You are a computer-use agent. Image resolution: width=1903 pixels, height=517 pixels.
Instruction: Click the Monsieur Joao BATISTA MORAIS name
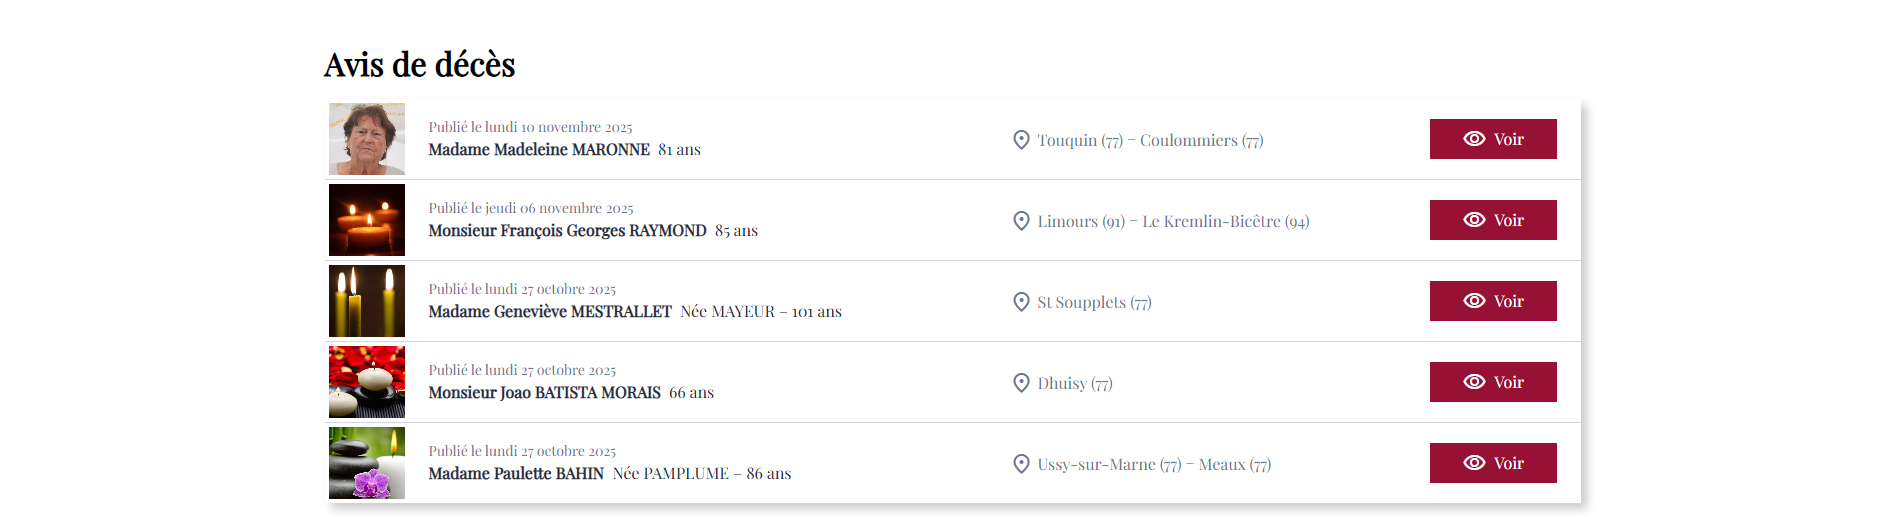click(544, 393)
